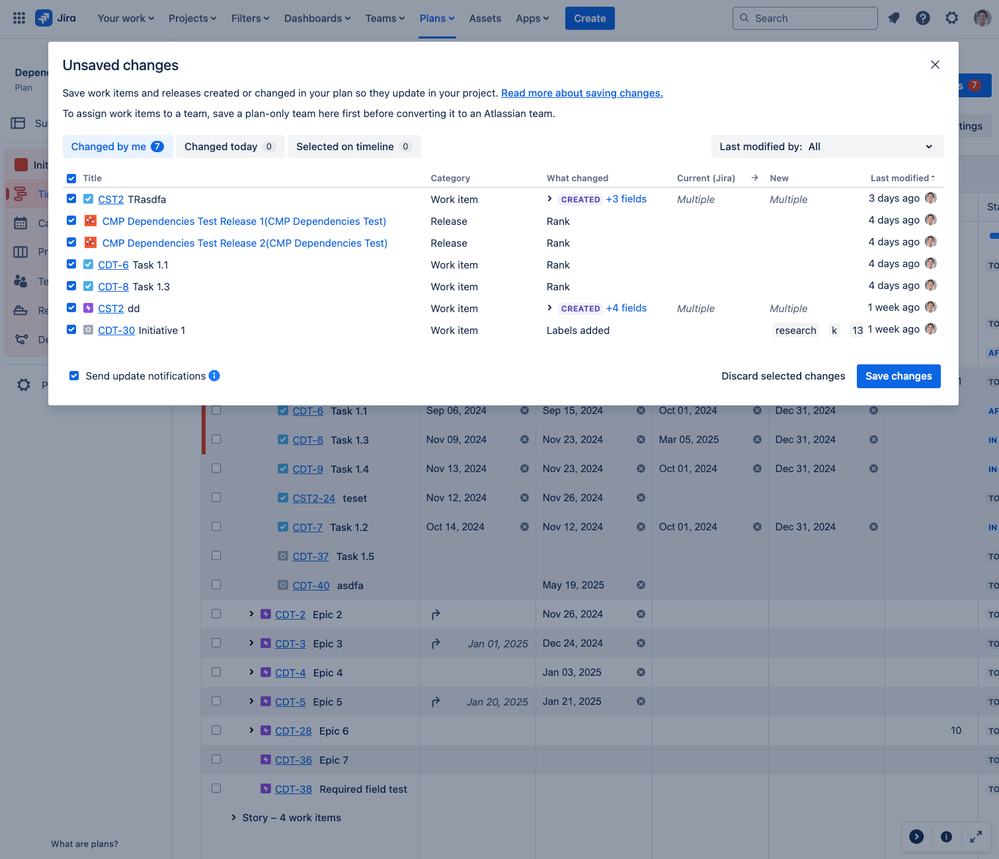Open the Filters menu
Viewport: 999px width, 859px height.
pyautogui.click(x=250, y=18)
